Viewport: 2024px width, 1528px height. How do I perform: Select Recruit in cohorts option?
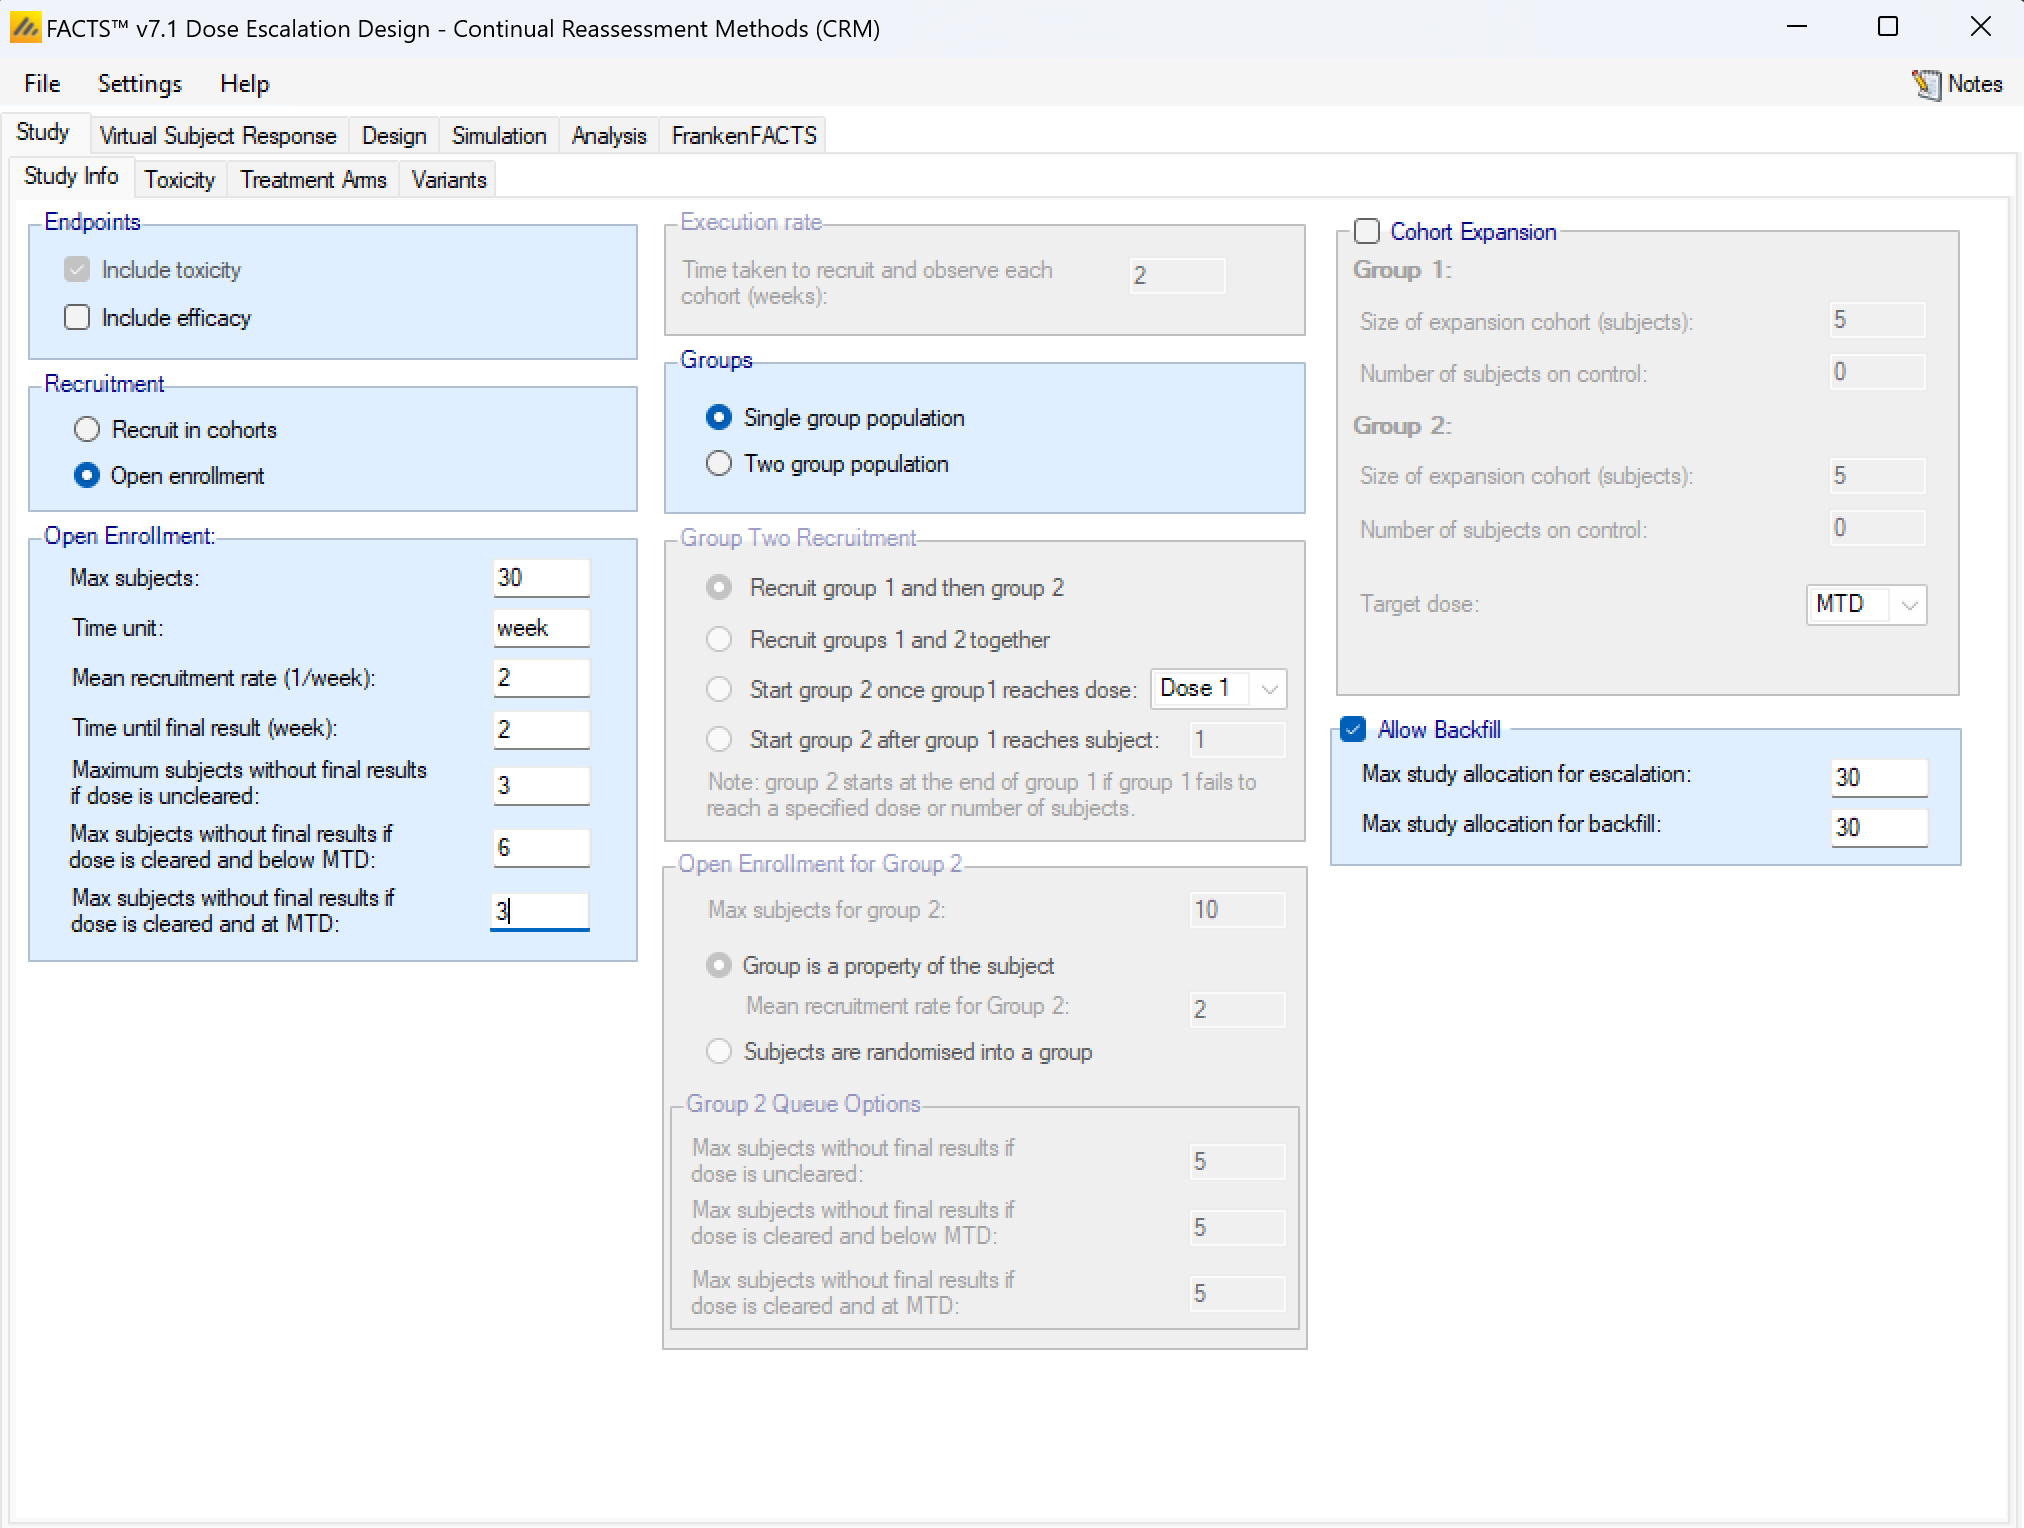87,430
